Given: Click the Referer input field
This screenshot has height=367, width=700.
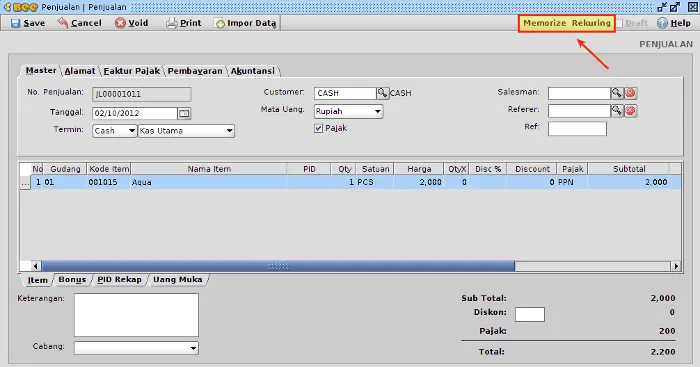Looking at the screenshot, I should pos(579,111).
